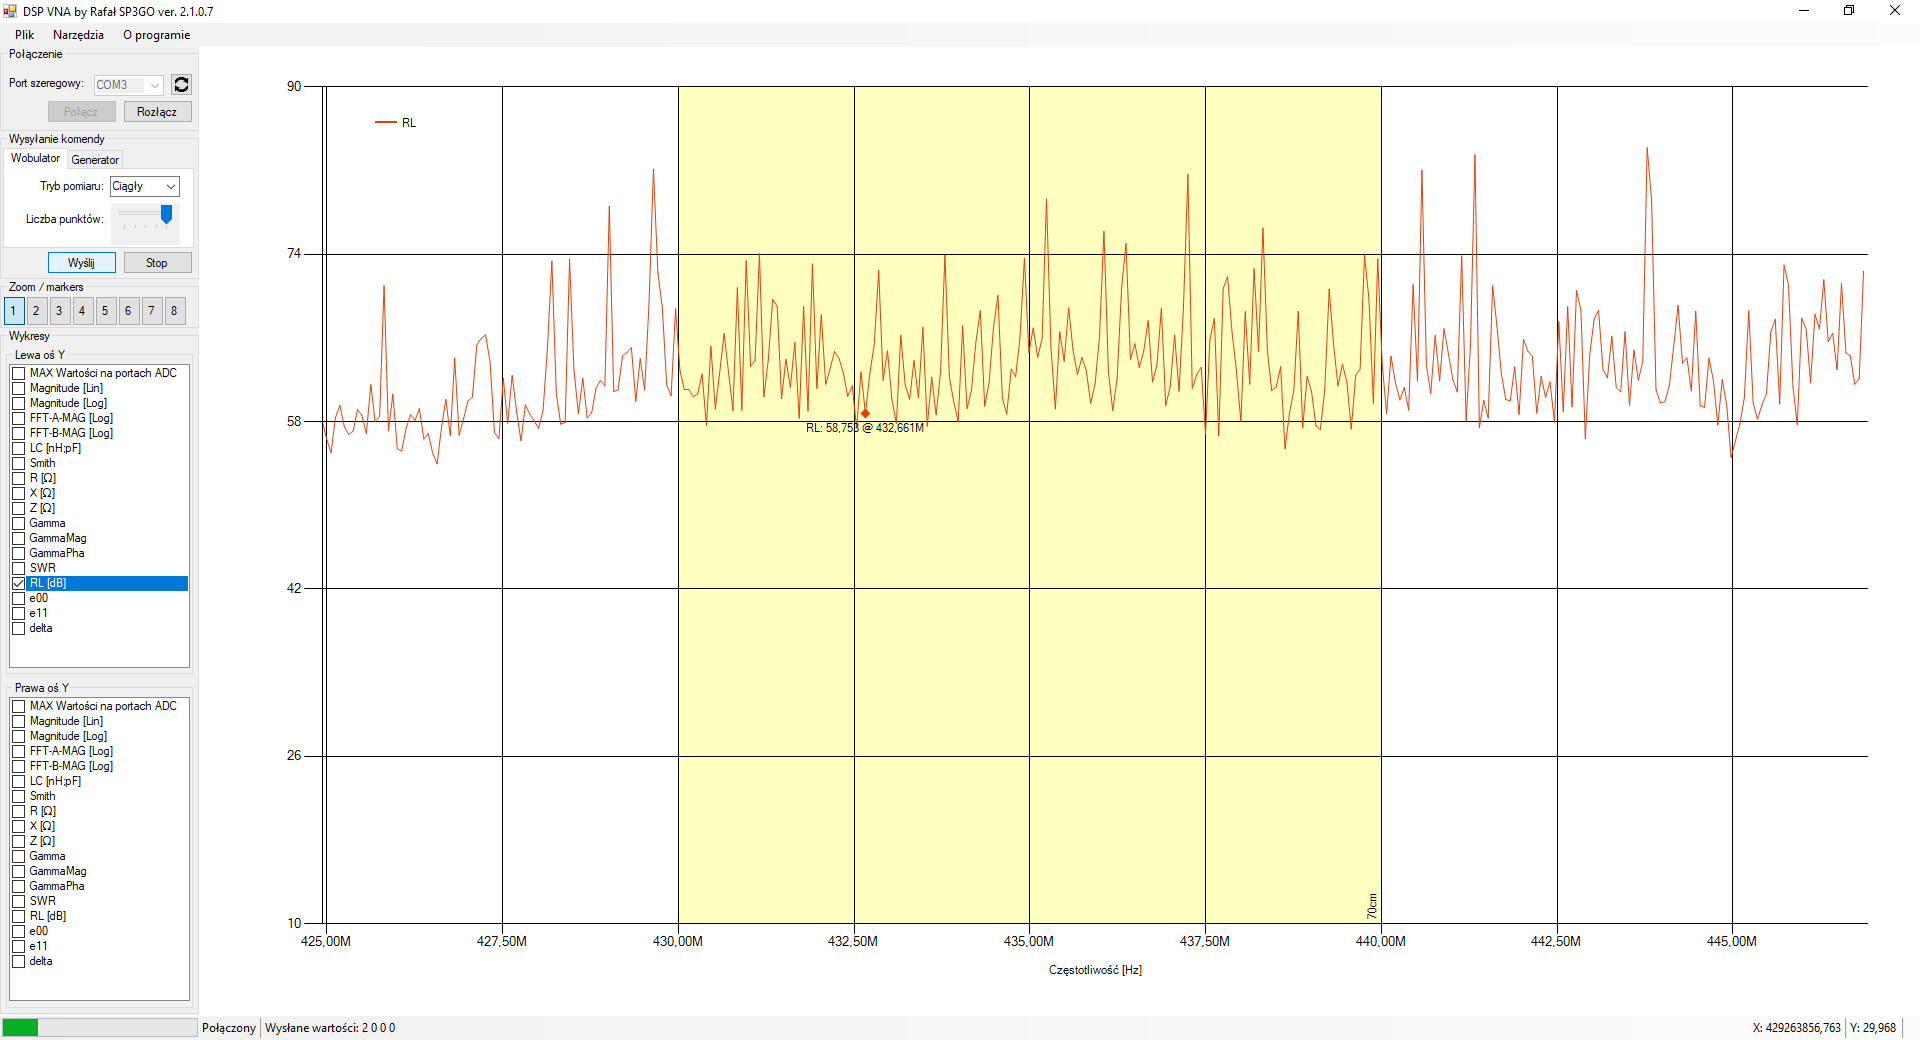This screenshot has height=1040, width=1920.
Task: Enable Smith checkbox in right Y axis list
Action: (x=19, y=796)
